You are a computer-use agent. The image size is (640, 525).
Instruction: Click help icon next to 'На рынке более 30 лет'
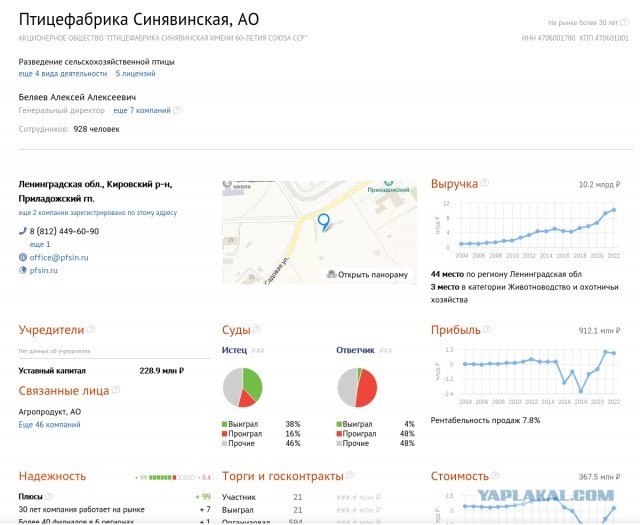point(624,22)
